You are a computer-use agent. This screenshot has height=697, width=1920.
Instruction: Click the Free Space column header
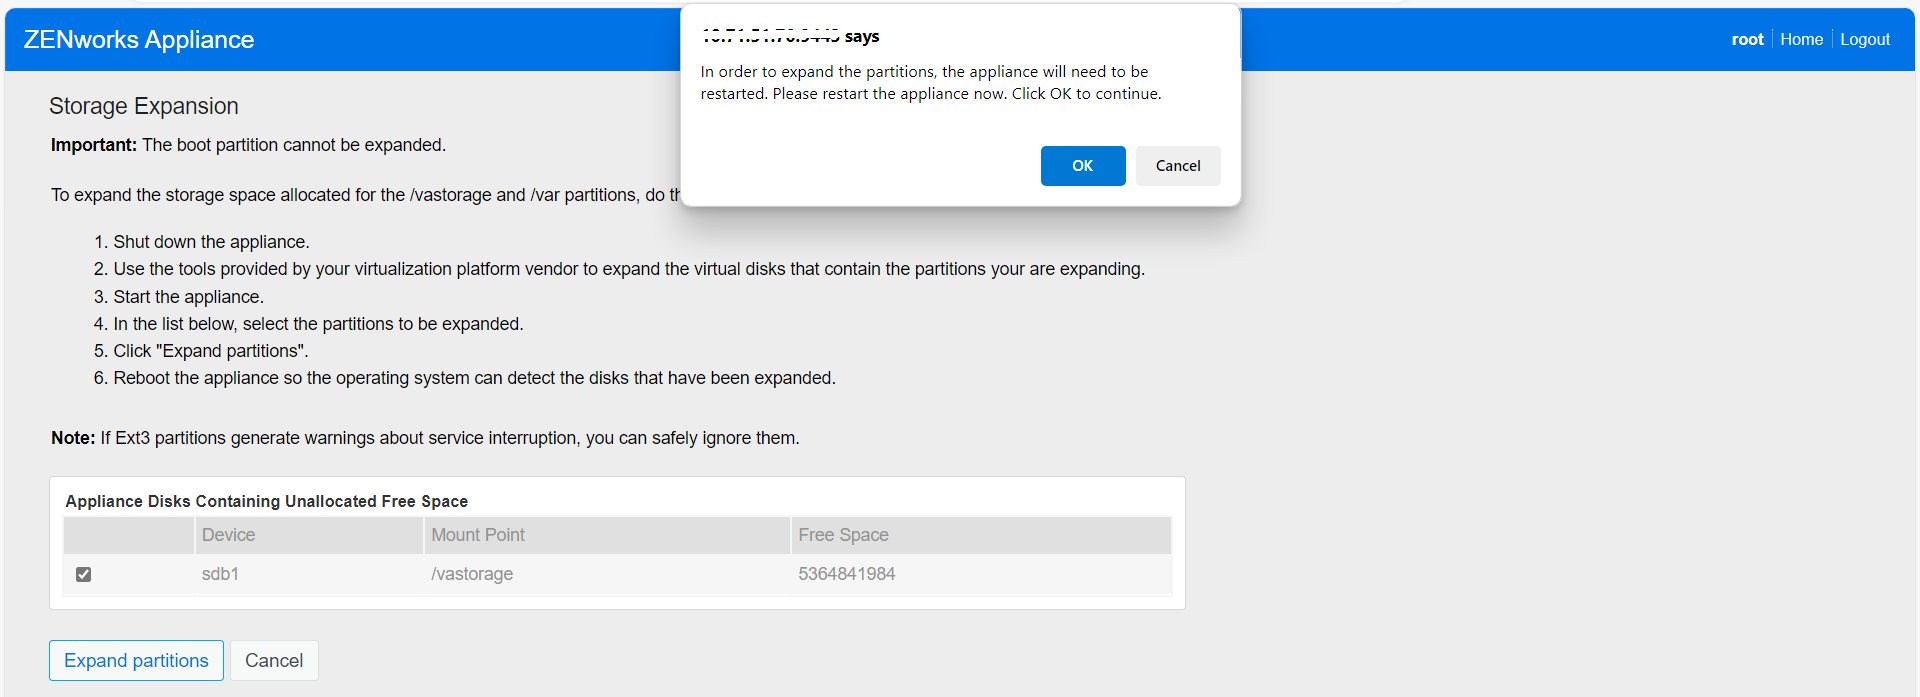tap(843, 535)
